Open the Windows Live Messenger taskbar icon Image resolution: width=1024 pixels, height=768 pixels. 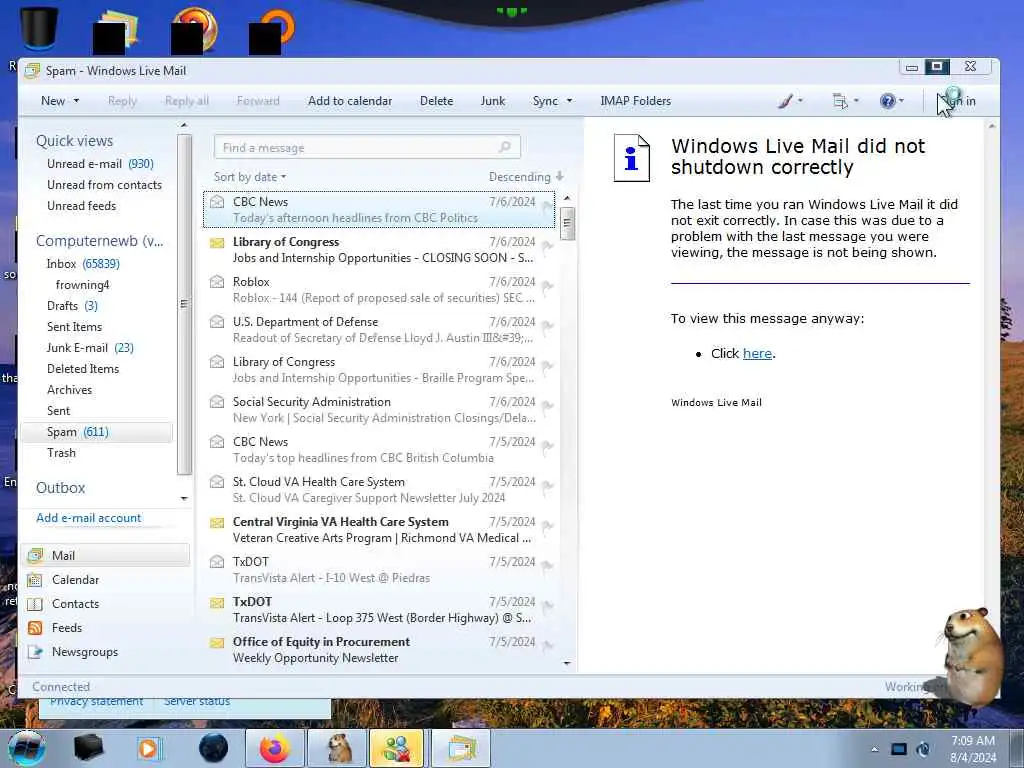[398, 748]
